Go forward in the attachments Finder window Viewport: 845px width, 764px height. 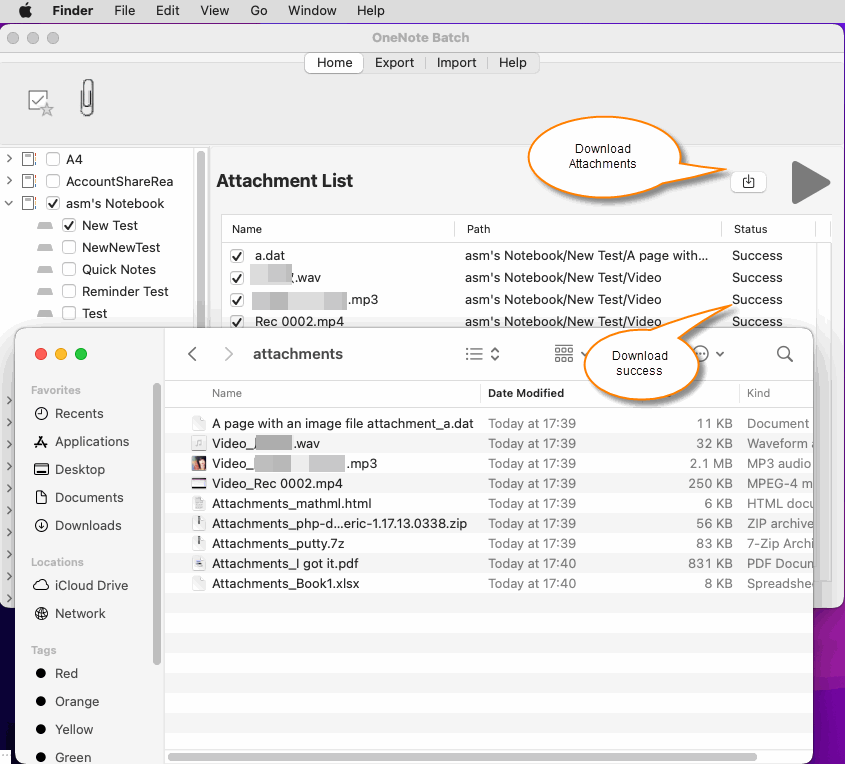pos(228,354)
